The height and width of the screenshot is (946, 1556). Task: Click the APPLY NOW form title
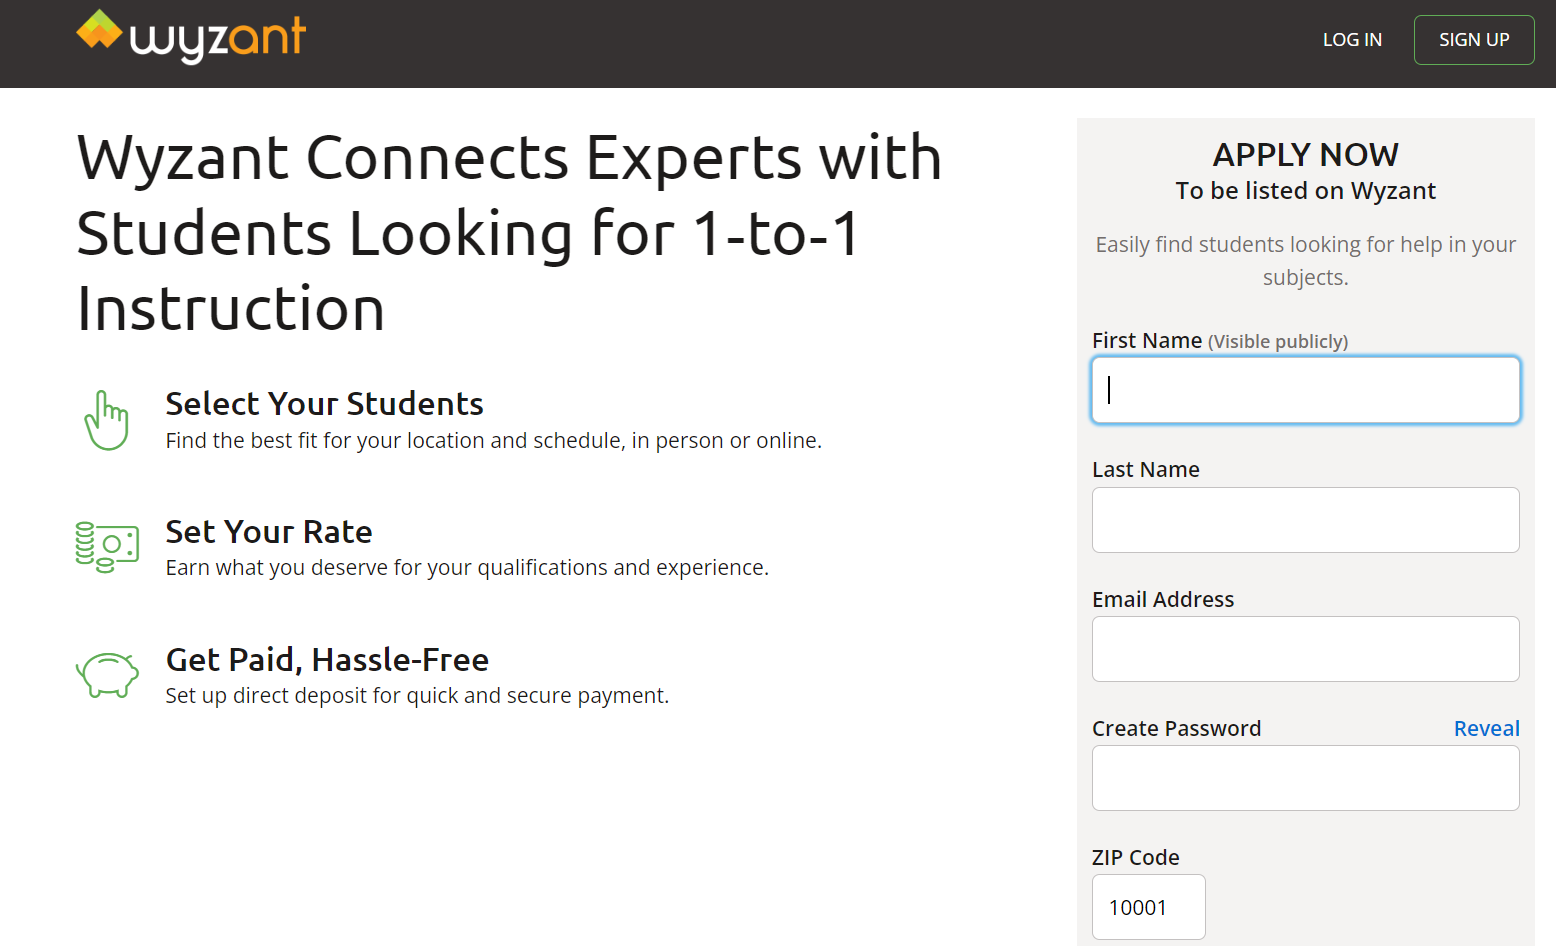pyautogui.click(x=1305, y=155)
